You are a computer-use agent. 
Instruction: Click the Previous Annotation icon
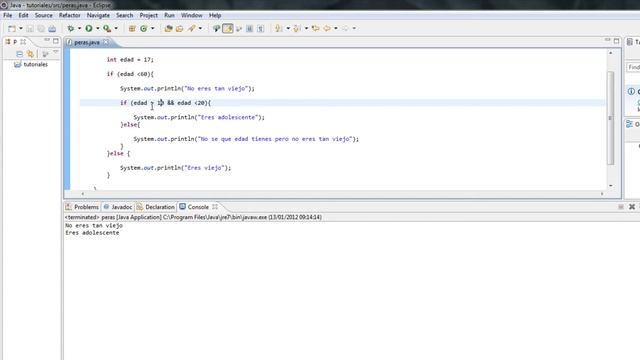coord(297,29)
